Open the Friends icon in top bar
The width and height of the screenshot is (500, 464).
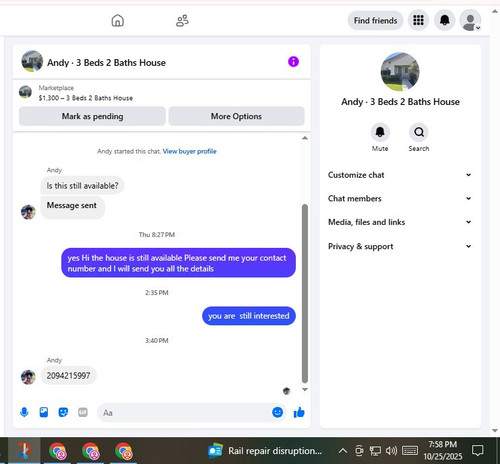182,21
